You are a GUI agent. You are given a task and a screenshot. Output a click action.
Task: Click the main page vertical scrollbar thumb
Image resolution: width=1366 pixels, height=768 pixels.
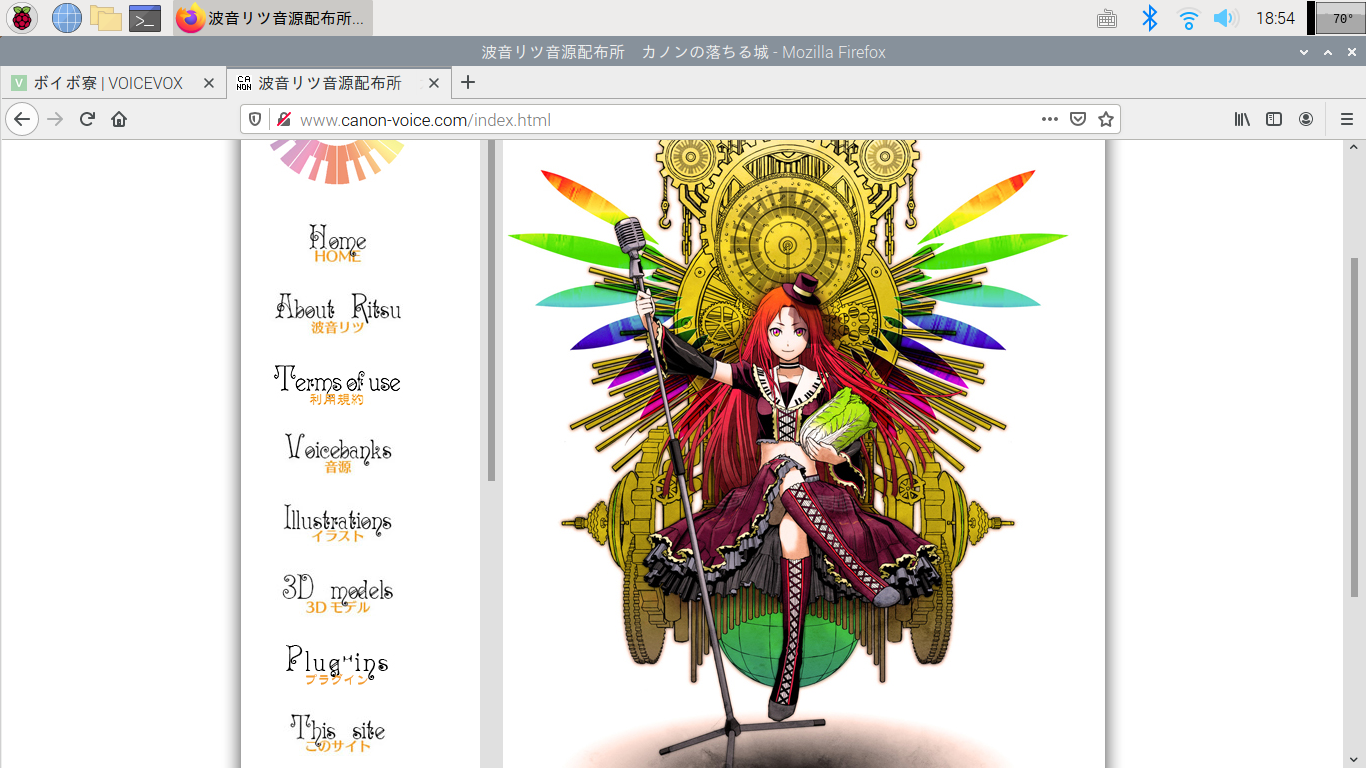pos(1356,425)
